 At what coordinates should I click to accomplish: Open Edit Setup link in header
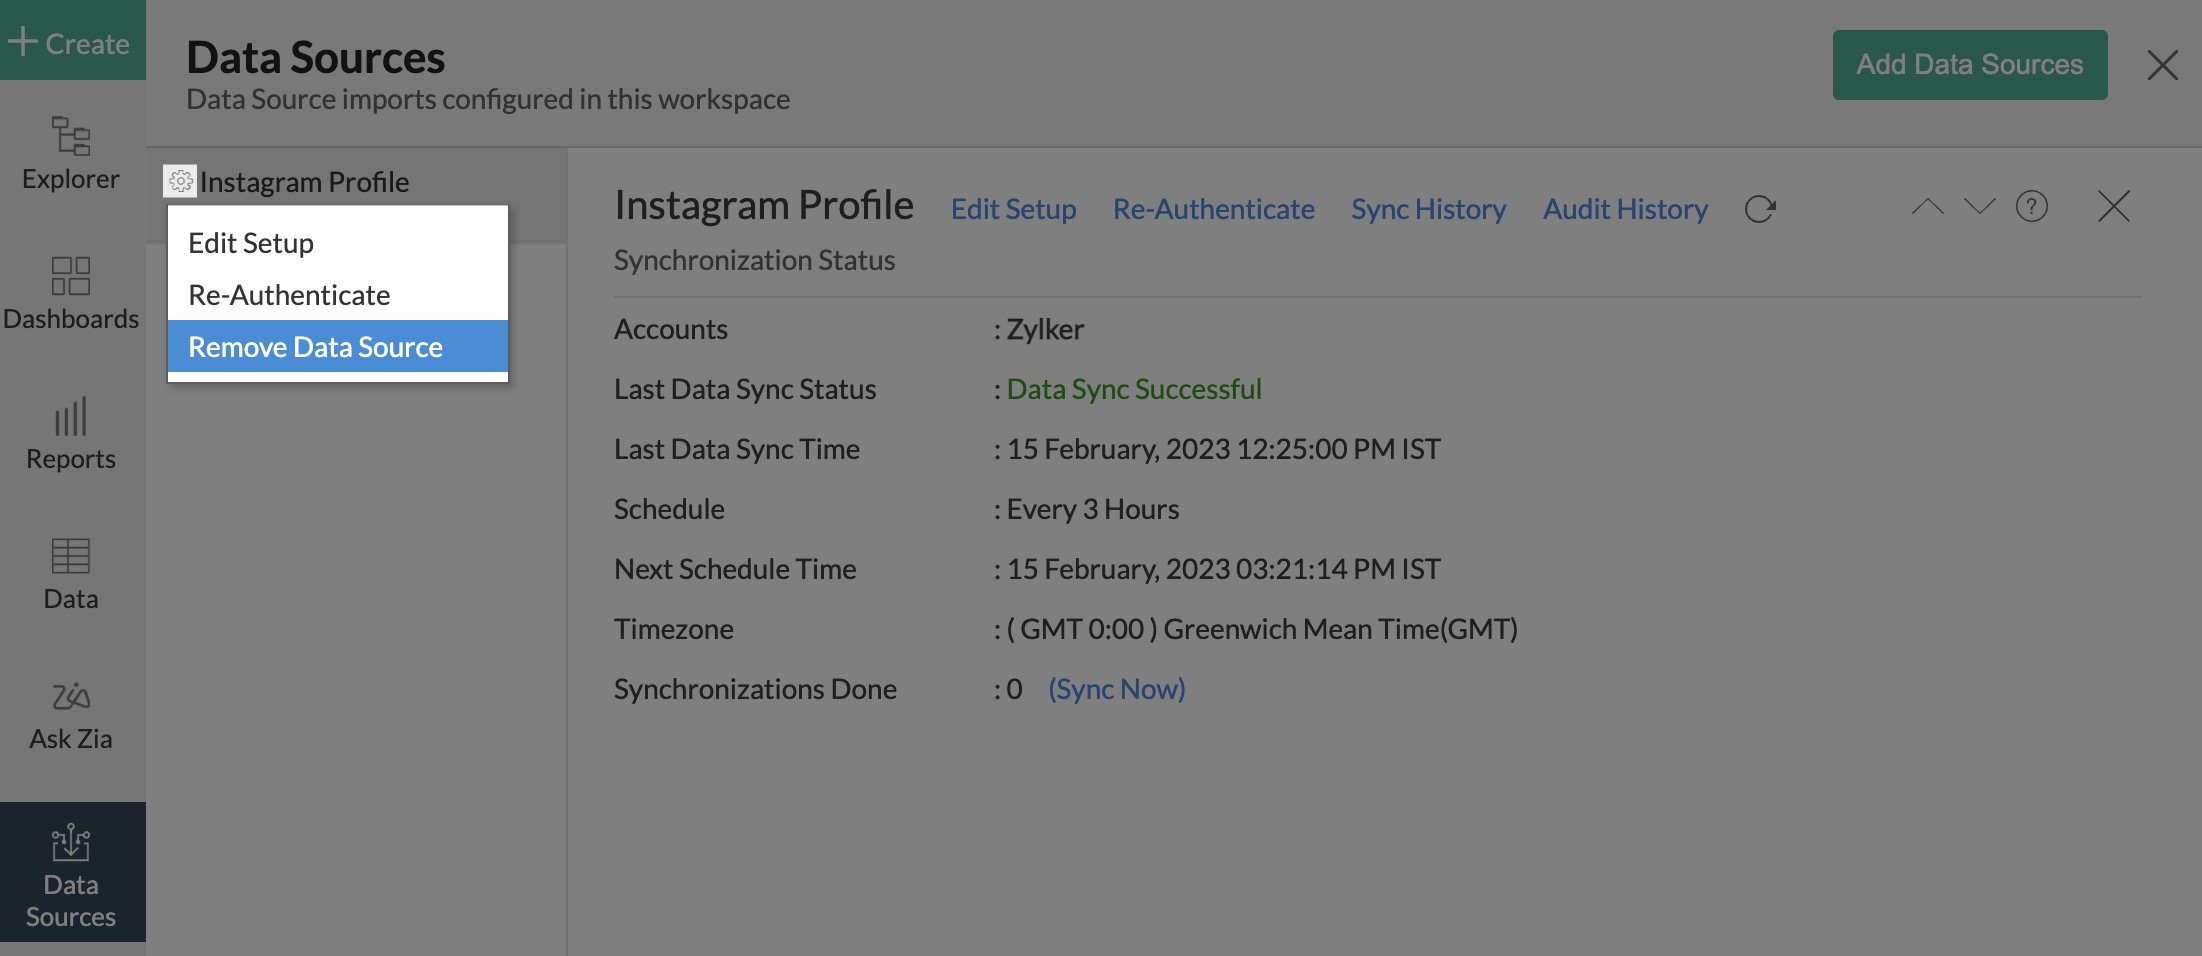[1013, 209]
